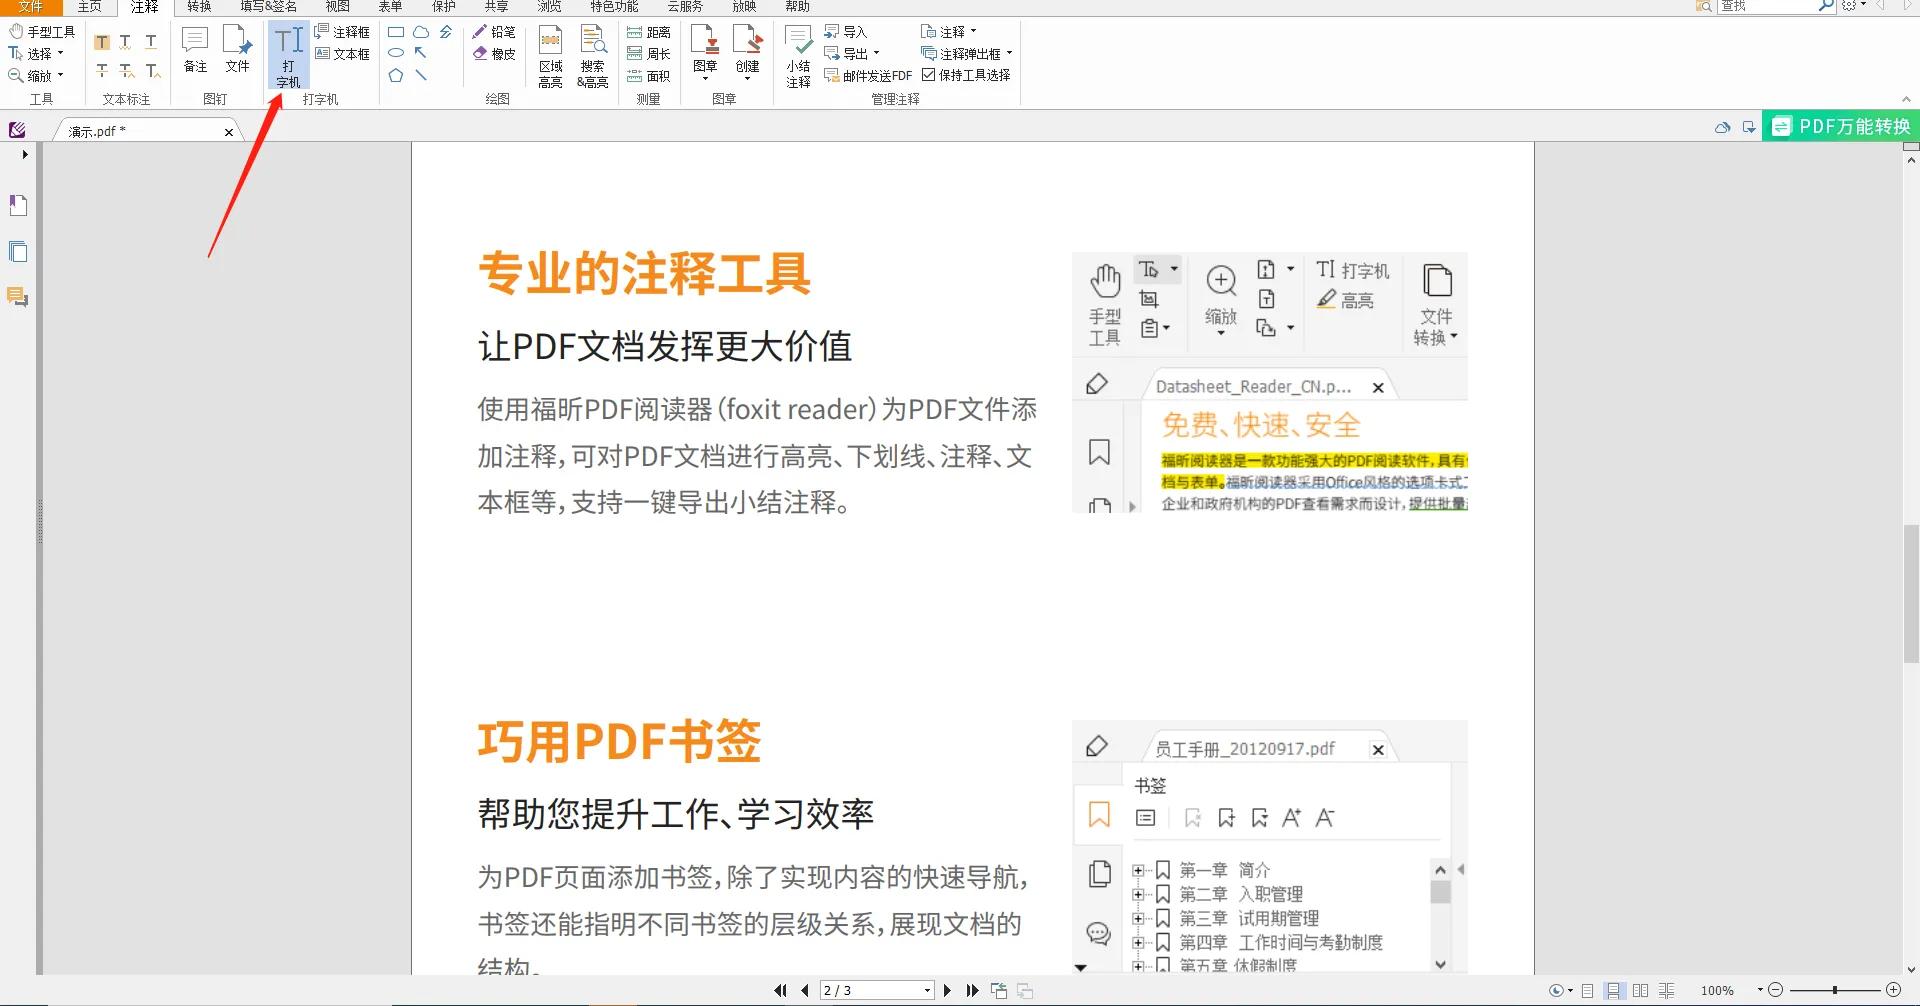The image size is (1920, 1006).
Task: Collapse the ribbon with the chevron
Action: [1906, 99]
